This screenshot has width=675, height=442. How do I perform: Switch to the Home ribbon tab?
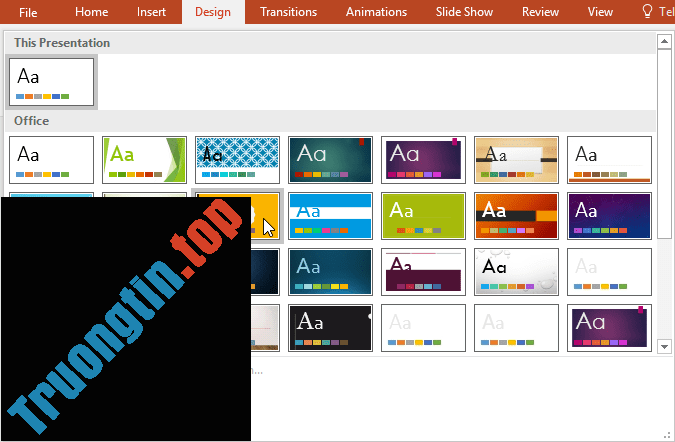click(x=91, y=12)
